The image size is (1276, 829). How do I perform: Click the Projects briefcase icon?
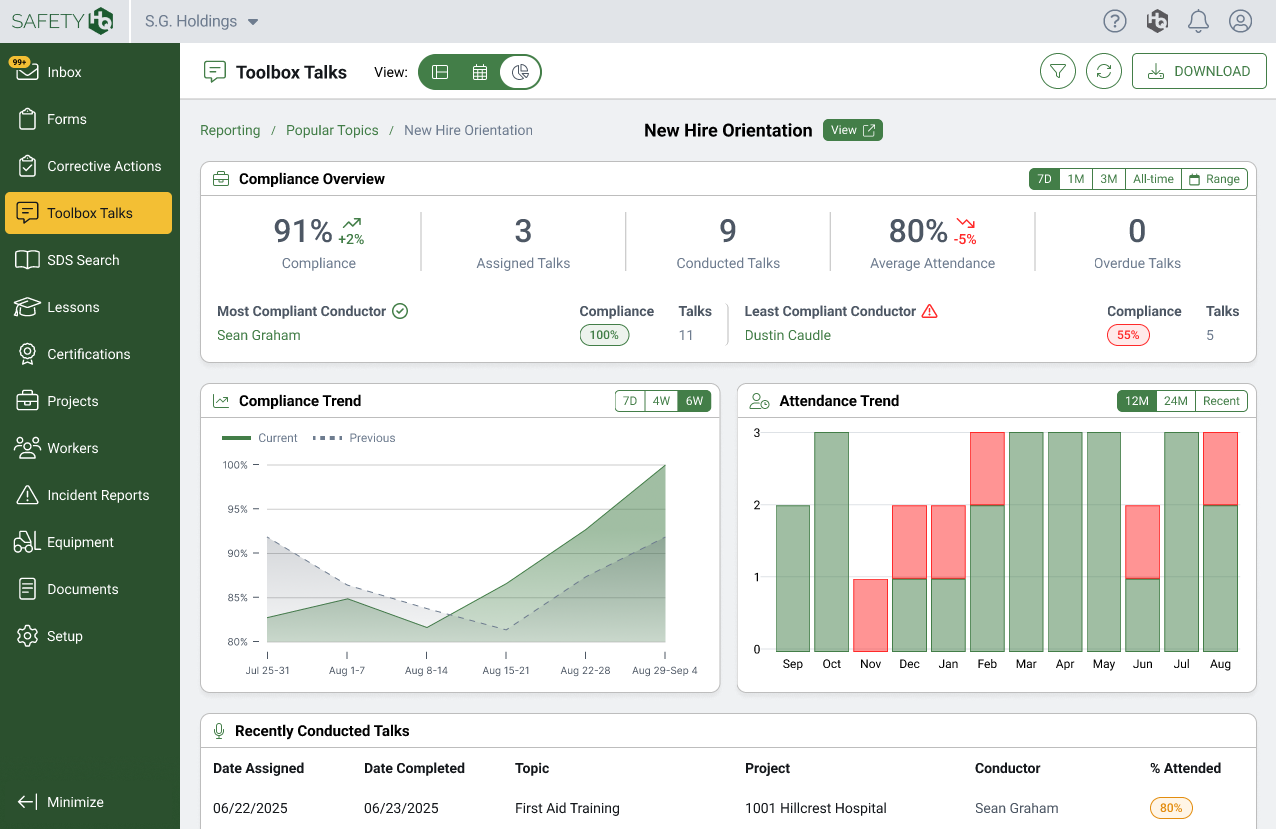(28, 401)
